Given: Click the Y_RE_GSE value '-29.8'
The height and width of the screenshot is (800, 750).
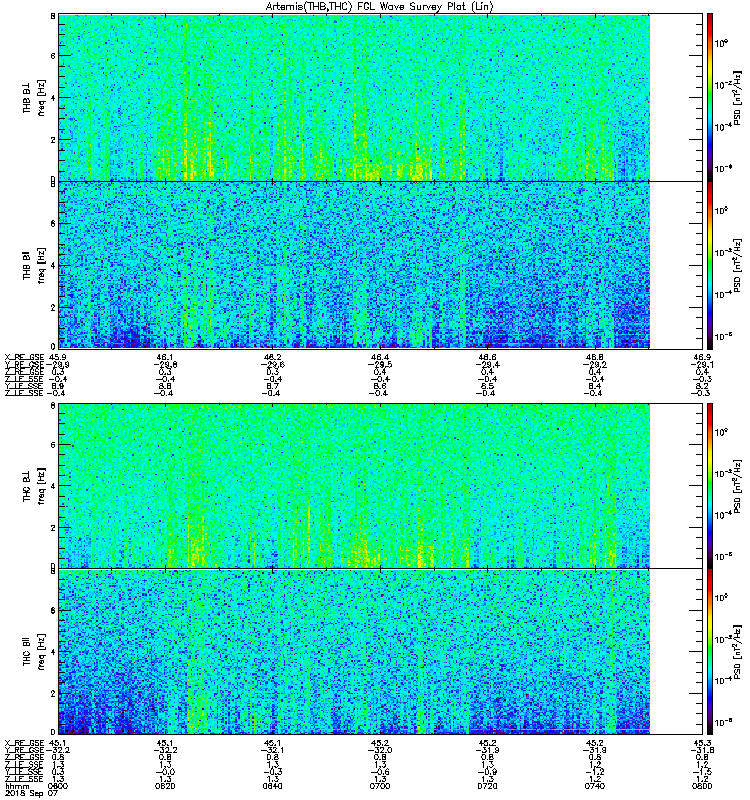Looking at the screenshot, I should (x=165, y=365).
